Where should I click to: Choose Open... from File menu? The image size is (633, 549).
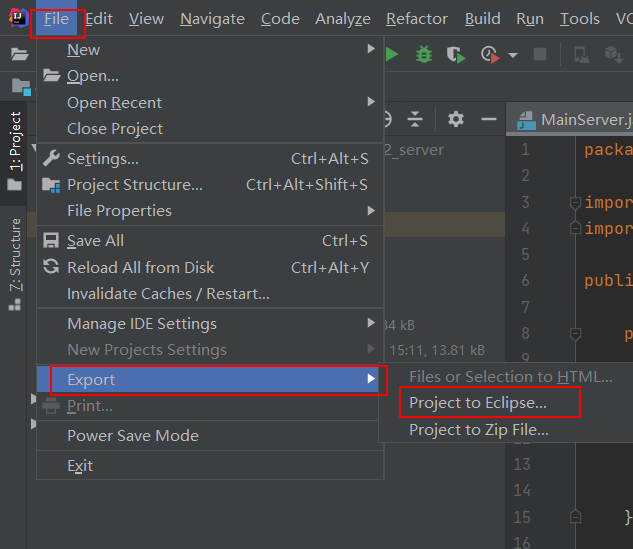click(210, 75)
